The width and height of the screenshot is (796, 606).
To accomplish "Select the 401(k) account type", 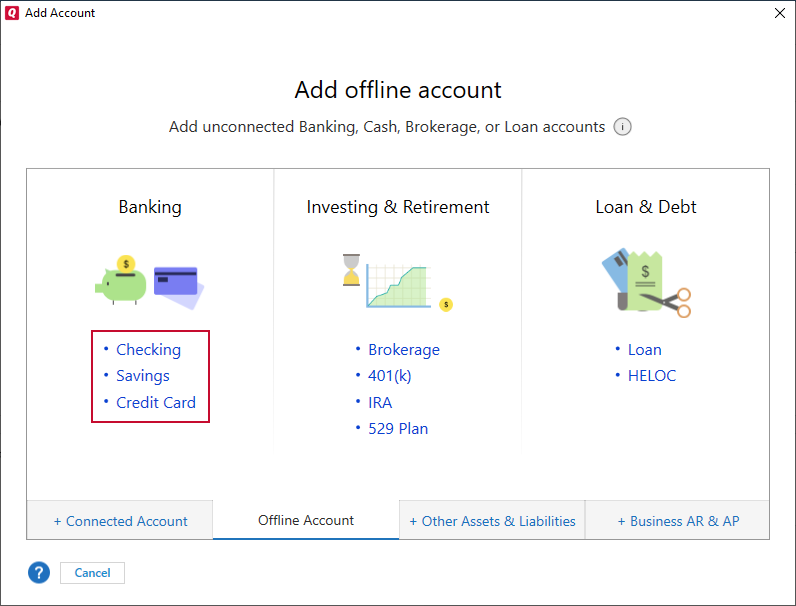I will 390,376.
